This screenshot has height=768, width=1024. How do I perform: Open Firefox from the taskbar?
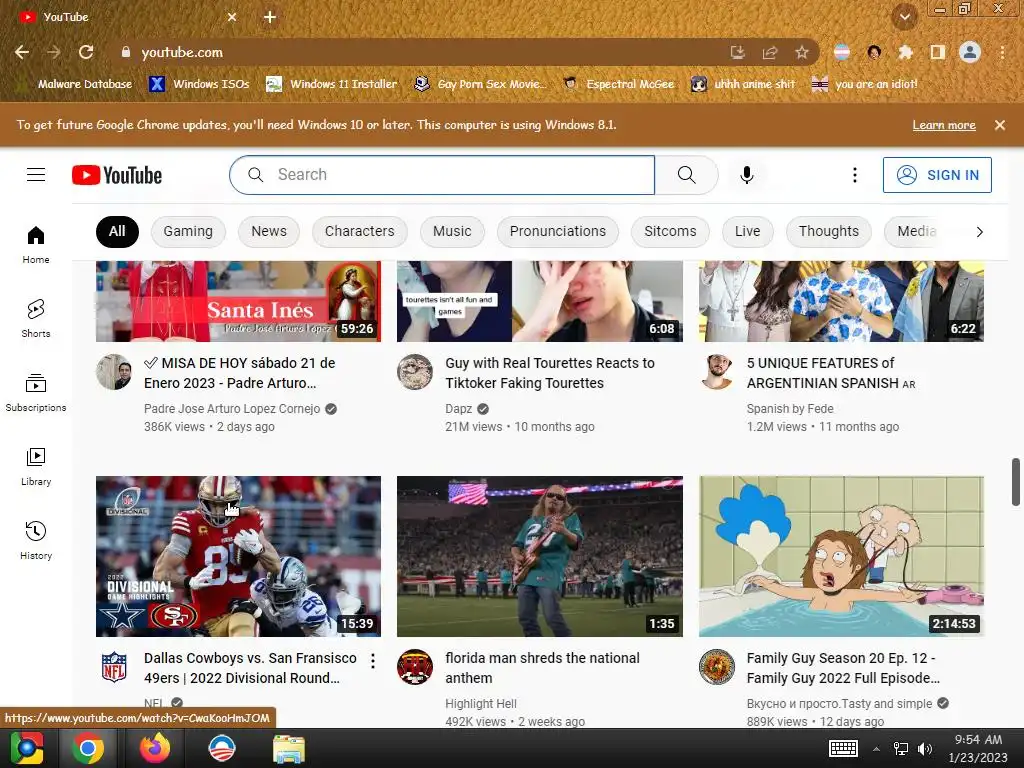point(155,748)
